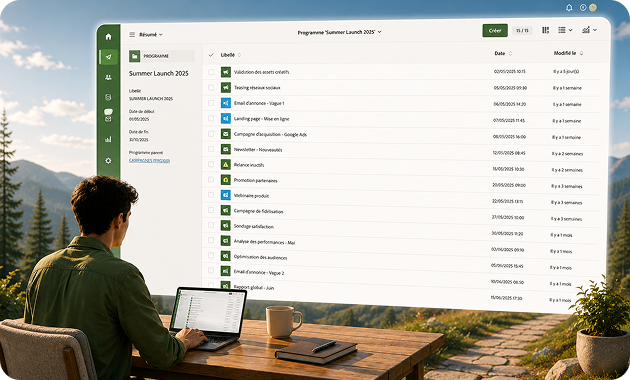Check the Teasing réseaux sociaux checkbox

pos(211,87)
